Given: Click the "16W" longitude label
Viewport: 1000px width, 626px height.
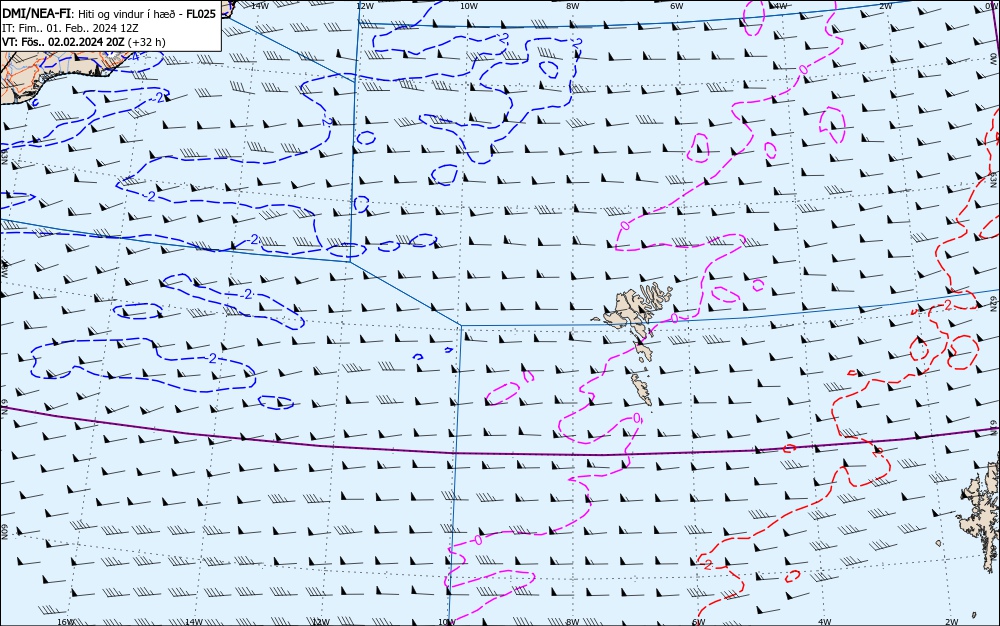Looking at the screenshot, I should point(66,622).
